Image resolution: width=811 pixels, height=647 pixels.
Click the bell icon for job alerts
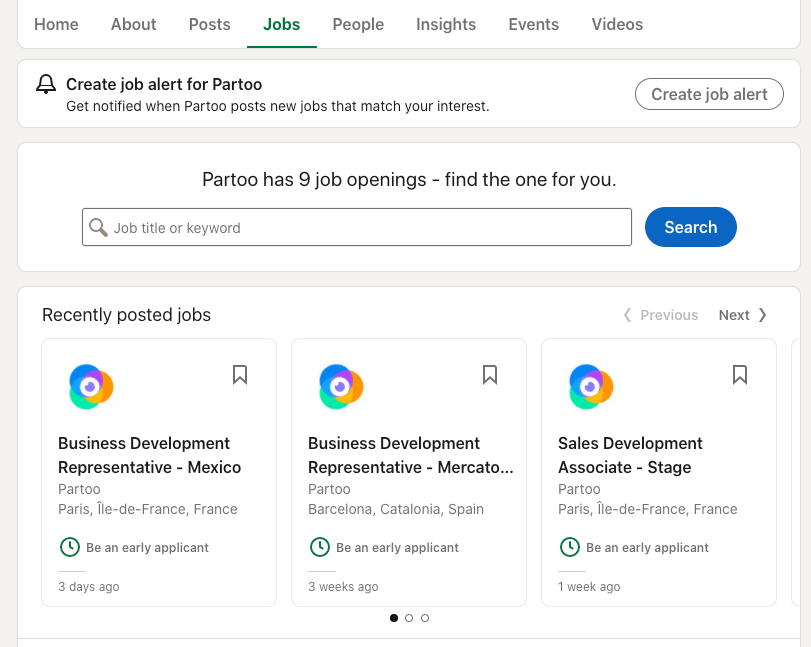(x=46, y=84)
